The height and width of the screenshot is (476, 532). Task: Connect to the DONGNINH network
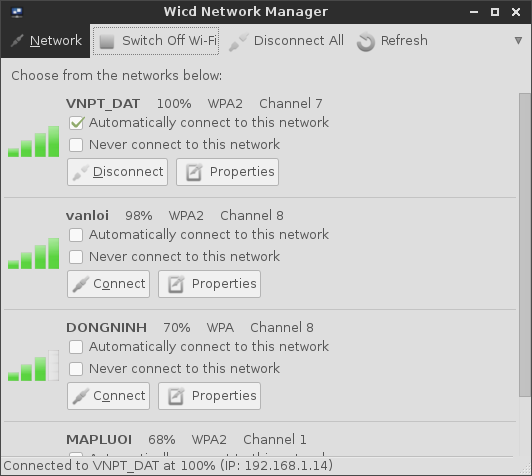click(109, 396)
